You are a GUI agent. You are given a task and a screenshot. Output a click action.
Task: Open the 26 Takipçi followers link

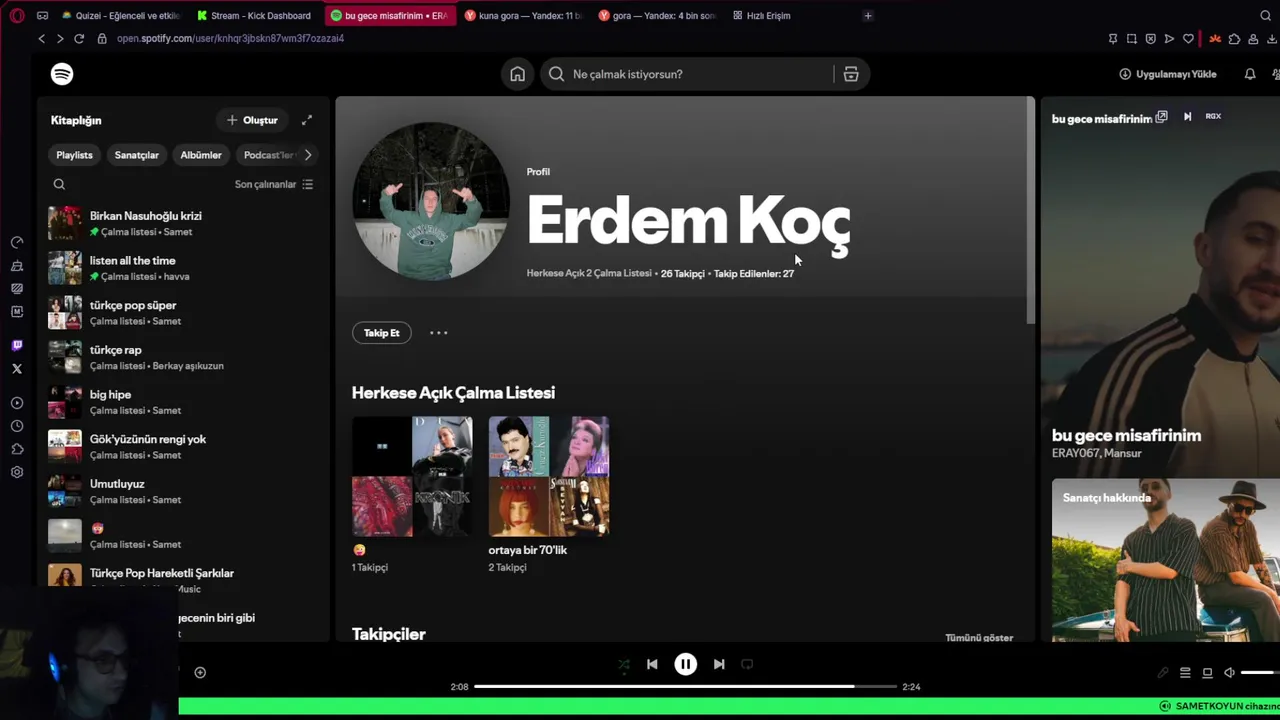(682, 273)
